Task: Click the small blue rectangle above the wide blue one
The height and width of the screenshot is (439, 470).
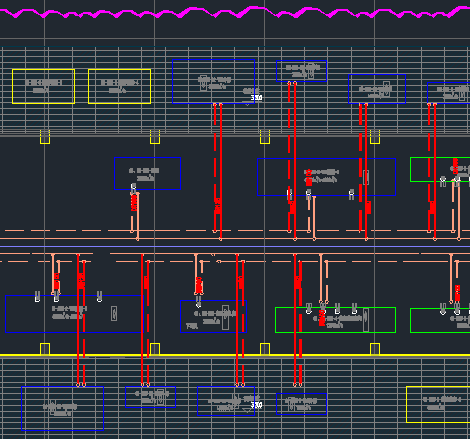Action: pos(301,71)
